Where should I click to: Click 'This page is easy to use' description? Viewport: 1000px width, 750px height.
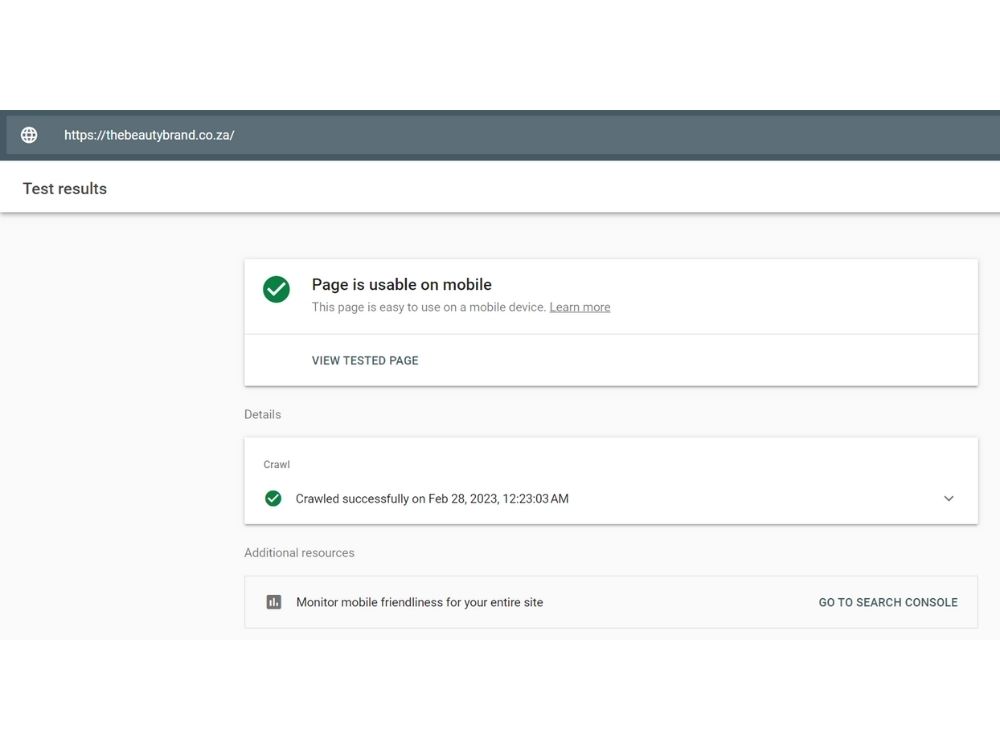(429, 307)
